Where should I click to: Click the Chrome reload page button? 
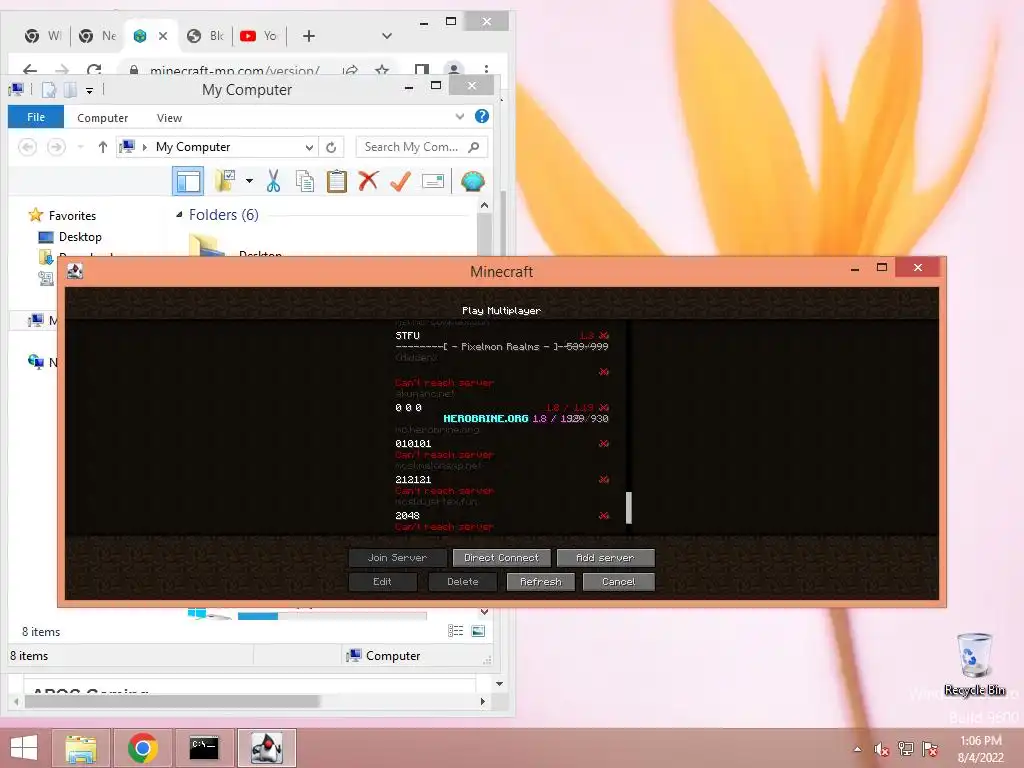[94, 70]
